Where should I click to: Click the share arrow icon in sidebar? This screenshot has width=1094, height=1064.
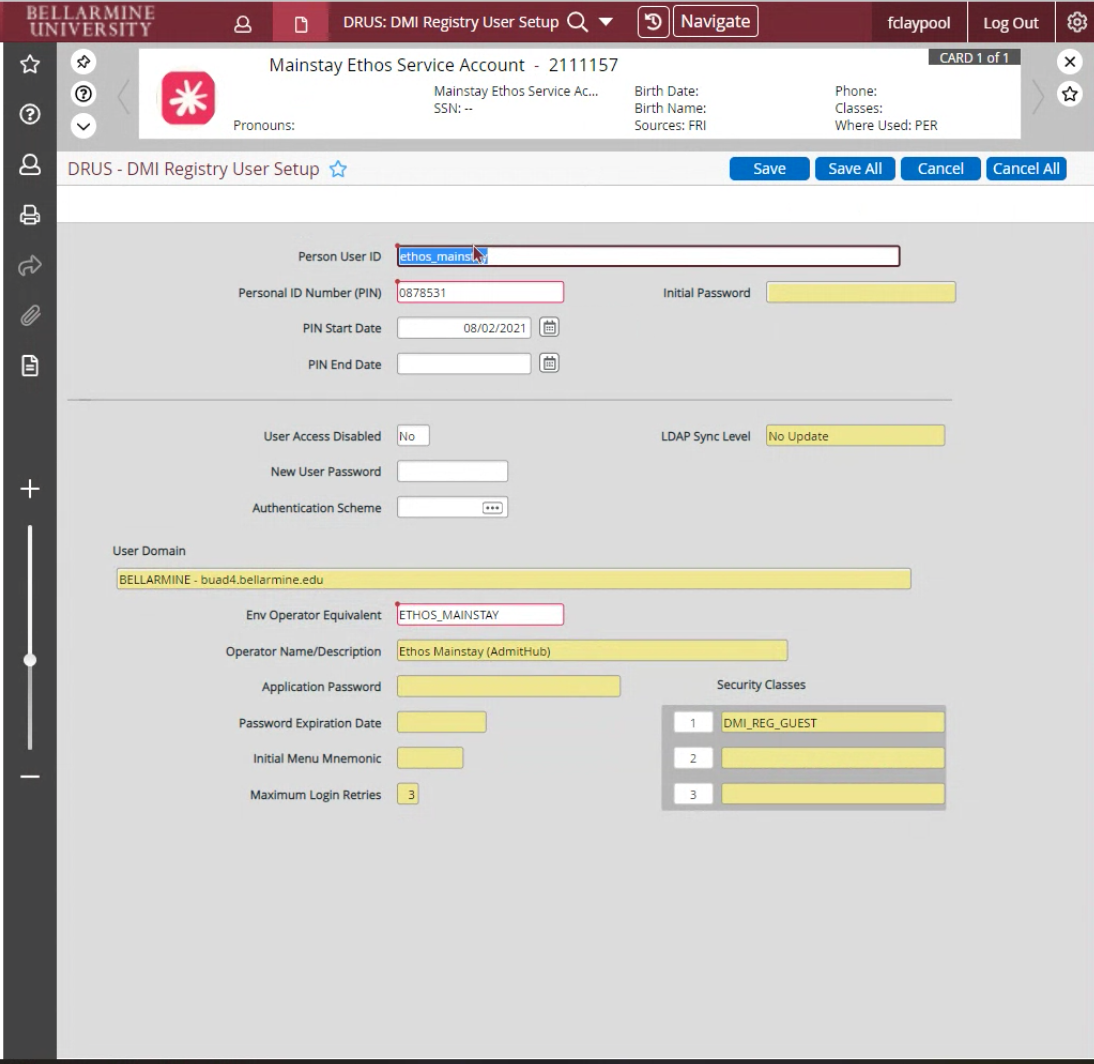coord(29,266)
